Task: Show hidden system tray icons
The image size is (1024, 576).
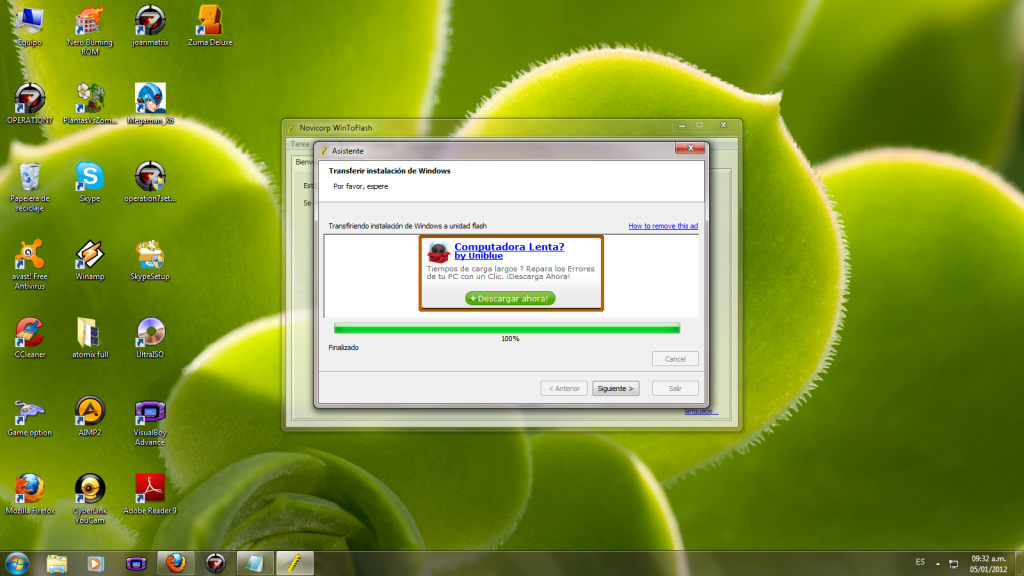Action: tap(938, 563)
